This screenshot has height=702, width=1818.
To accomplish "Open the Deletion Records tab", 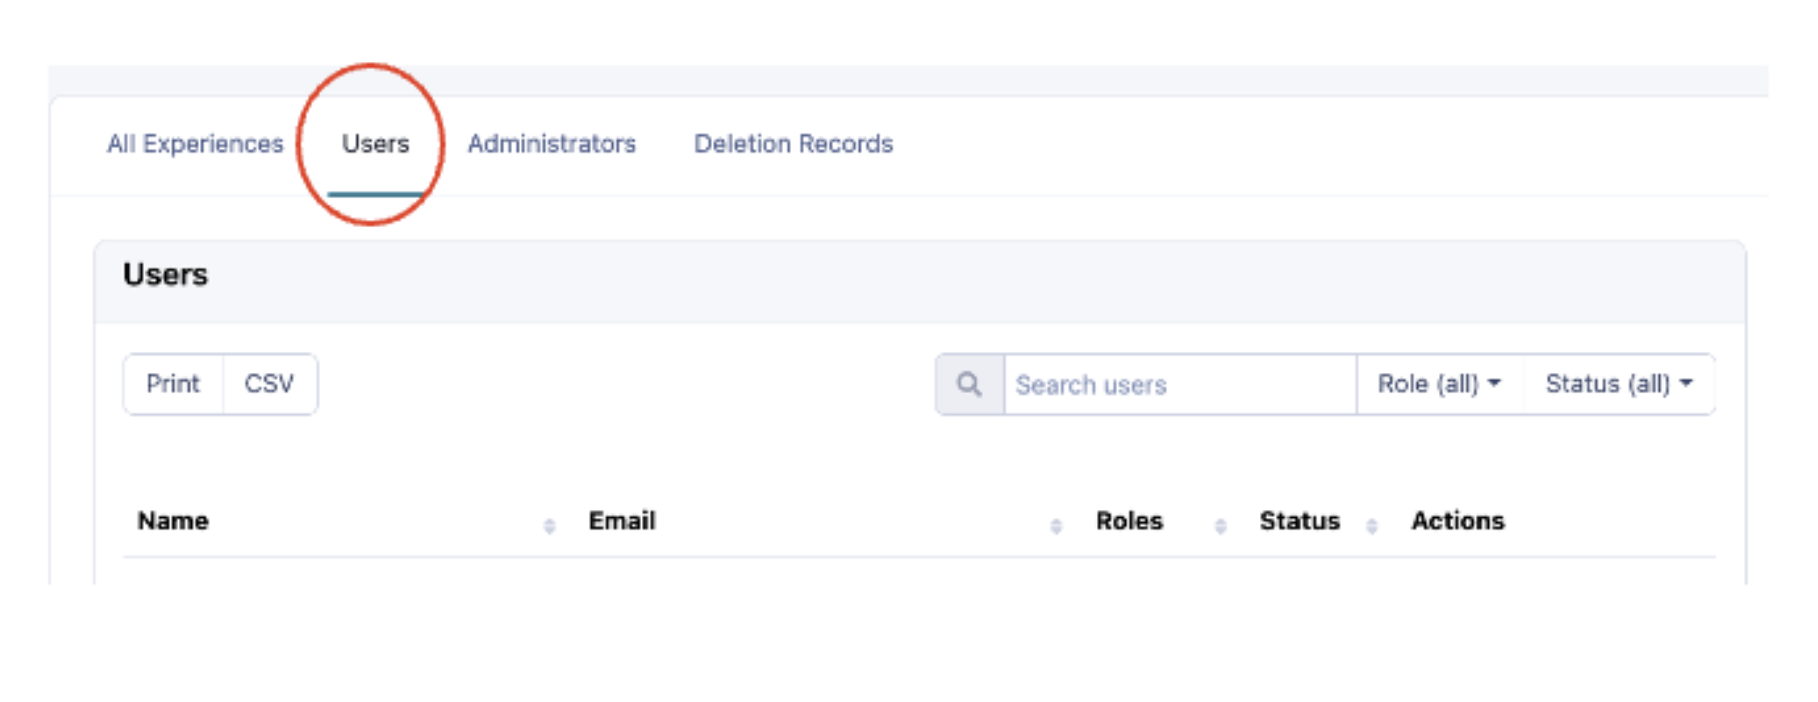I will pos(793,144).
